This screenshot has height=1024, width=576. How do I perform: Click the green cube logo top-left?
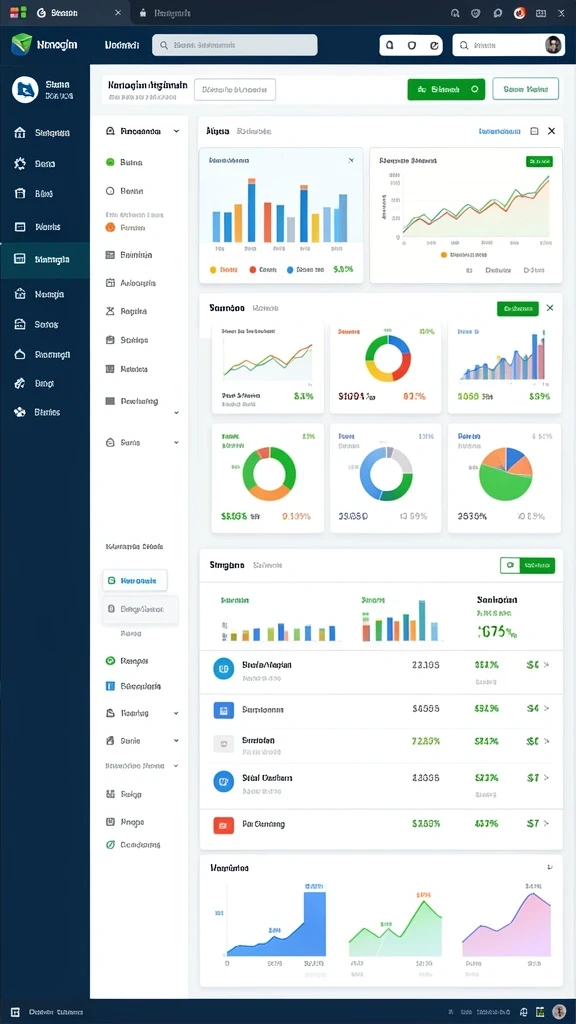tap(21, 44)
